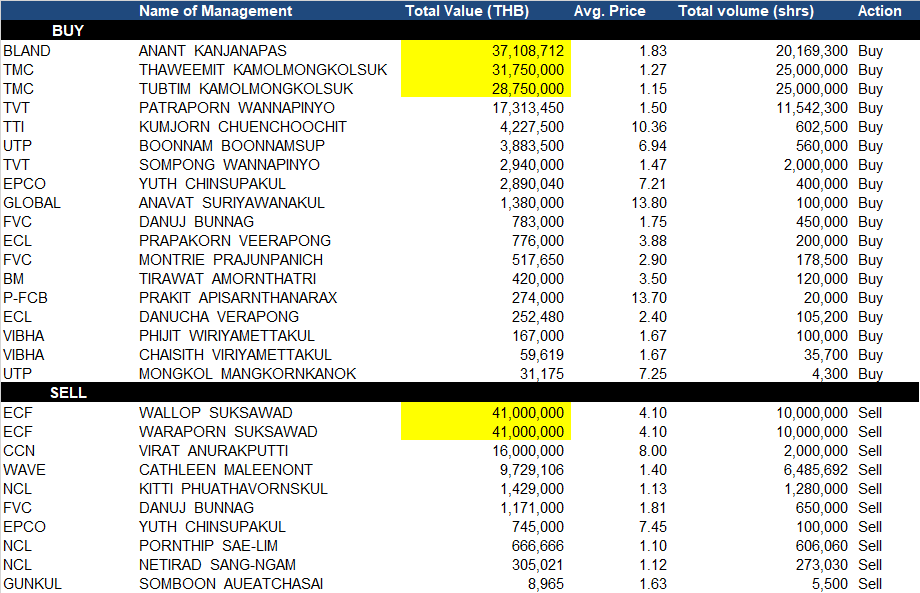Select PHIJIT WIRIYAMETTAKUL cell

point(226,336)
